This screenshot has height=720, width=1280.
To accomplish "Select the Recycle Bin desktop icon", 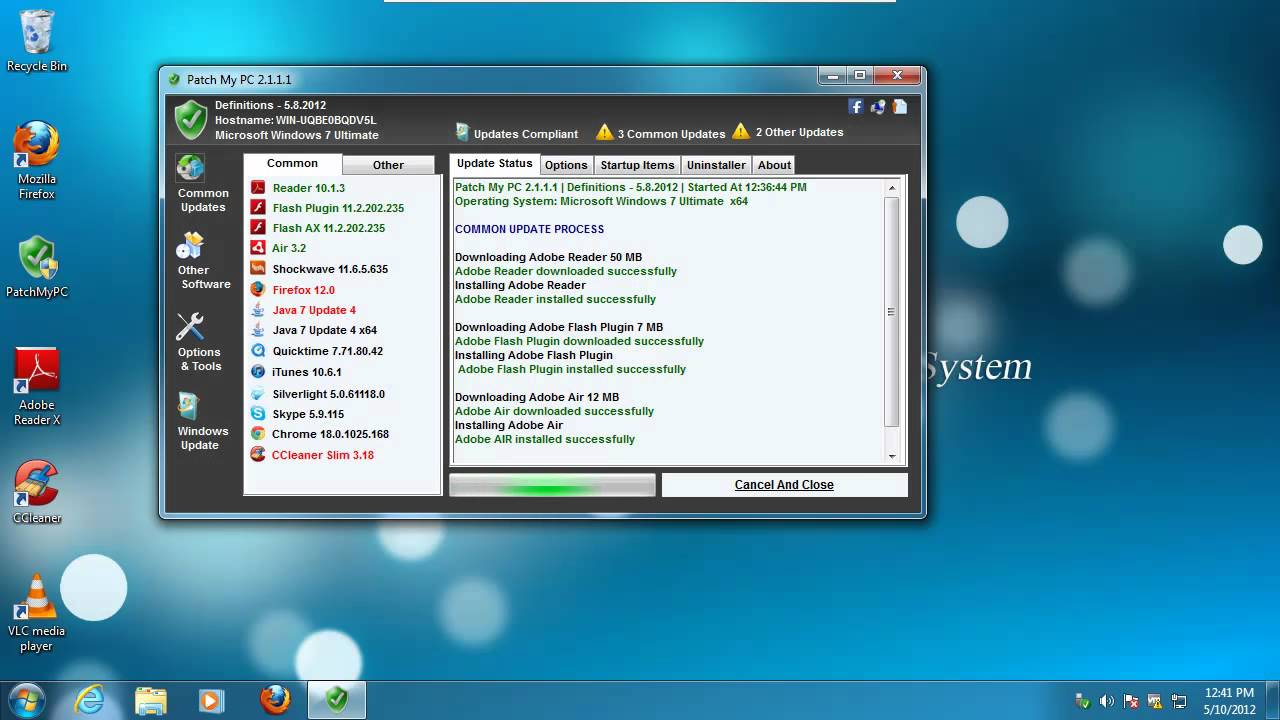I will [37, 42].
